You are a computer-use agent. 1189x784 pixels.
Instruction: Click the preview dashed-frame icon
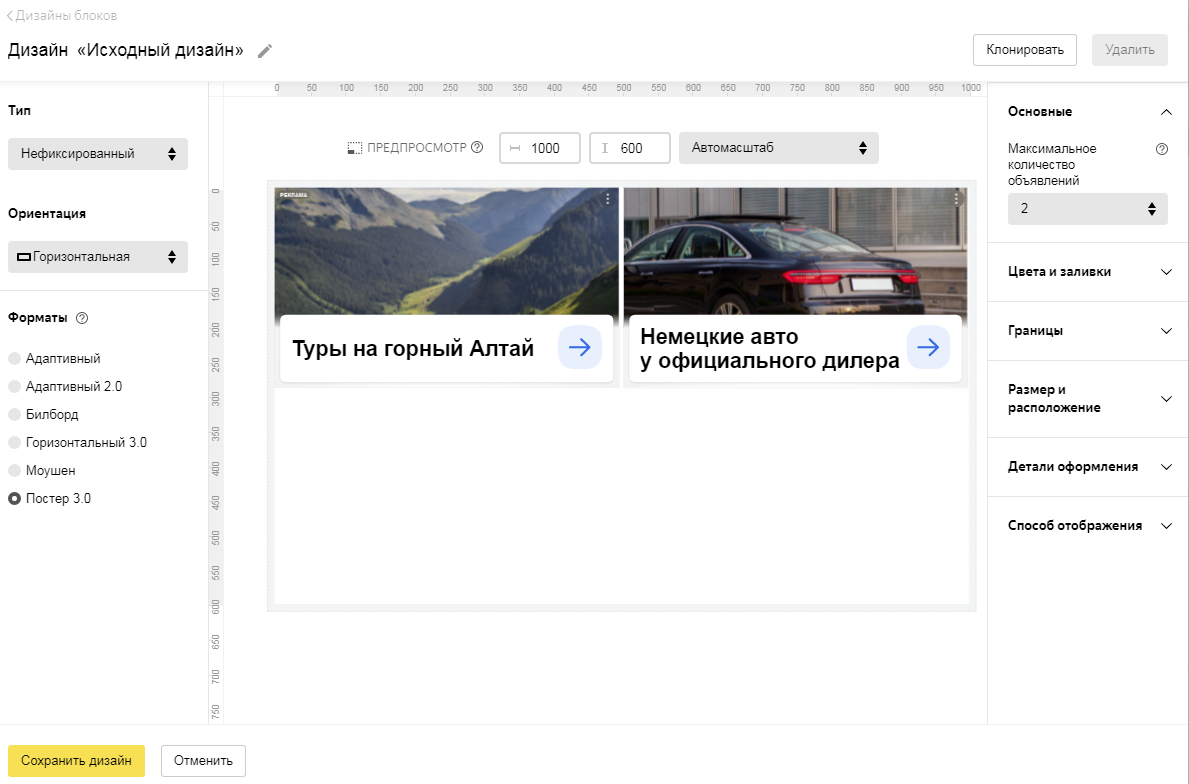click(355, 148)
